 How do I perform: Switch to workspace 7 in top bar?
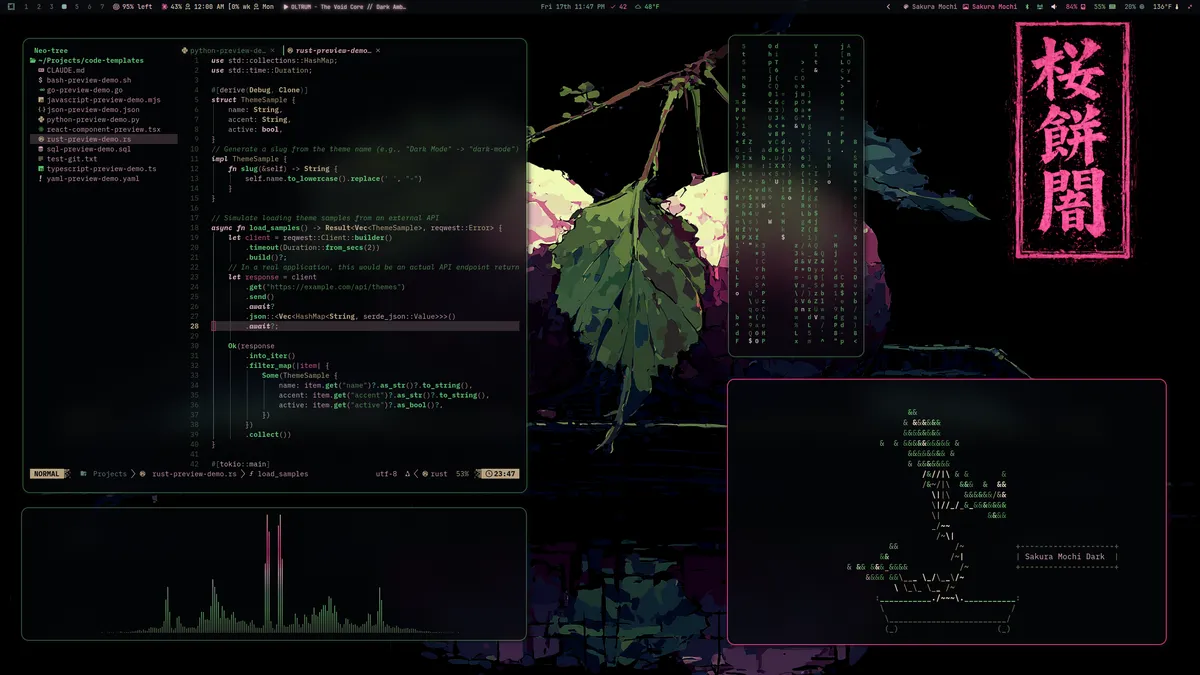[102, 7]
